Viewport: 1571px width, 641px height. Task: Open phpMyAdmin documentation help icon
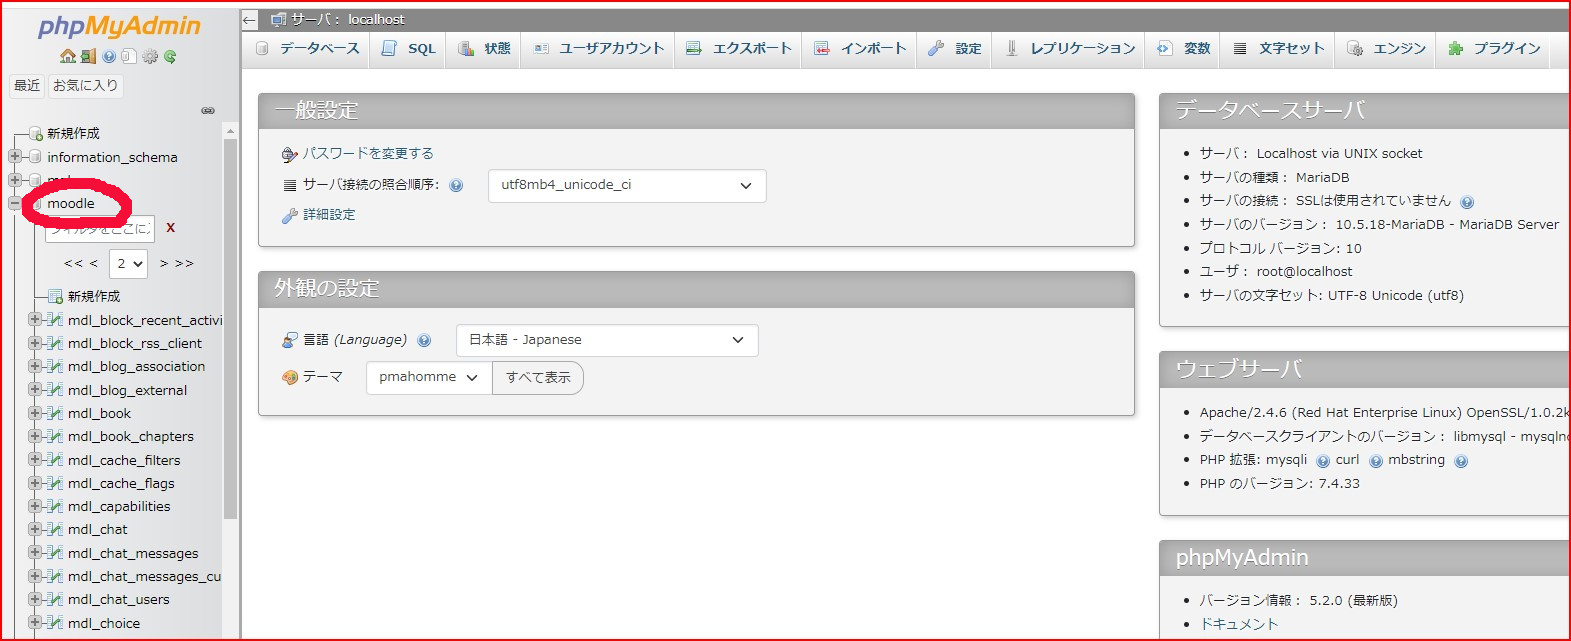[x=109, y=57]
